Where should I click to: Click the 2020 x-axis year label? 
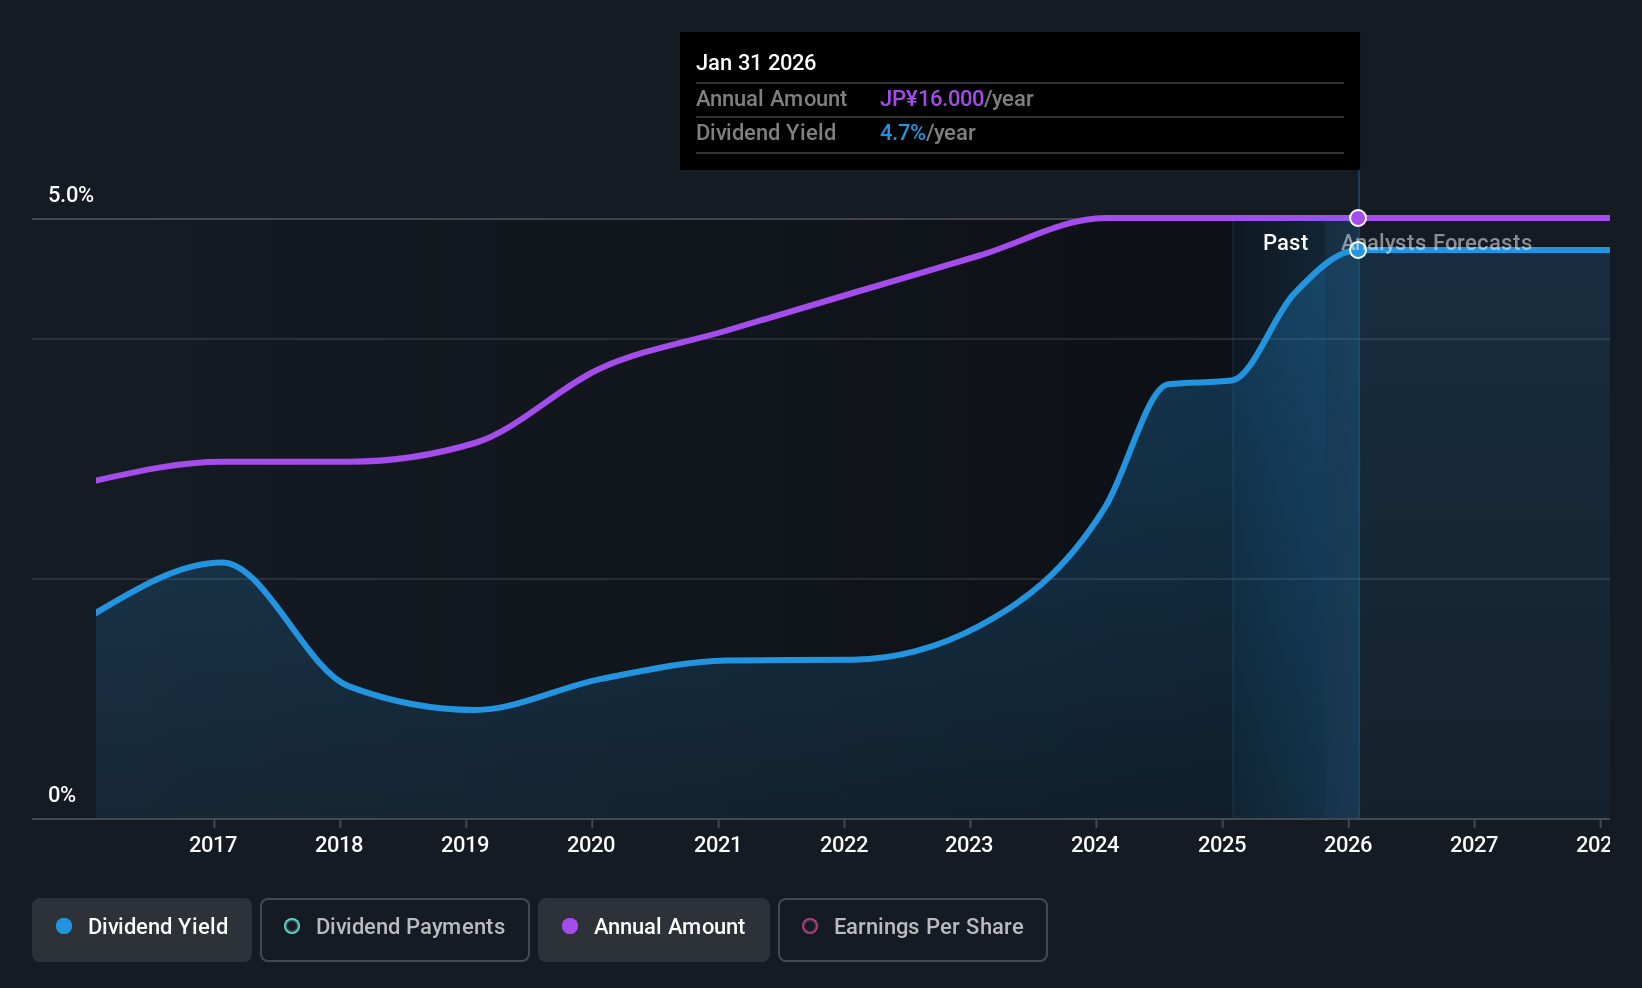tap(591, 844)
